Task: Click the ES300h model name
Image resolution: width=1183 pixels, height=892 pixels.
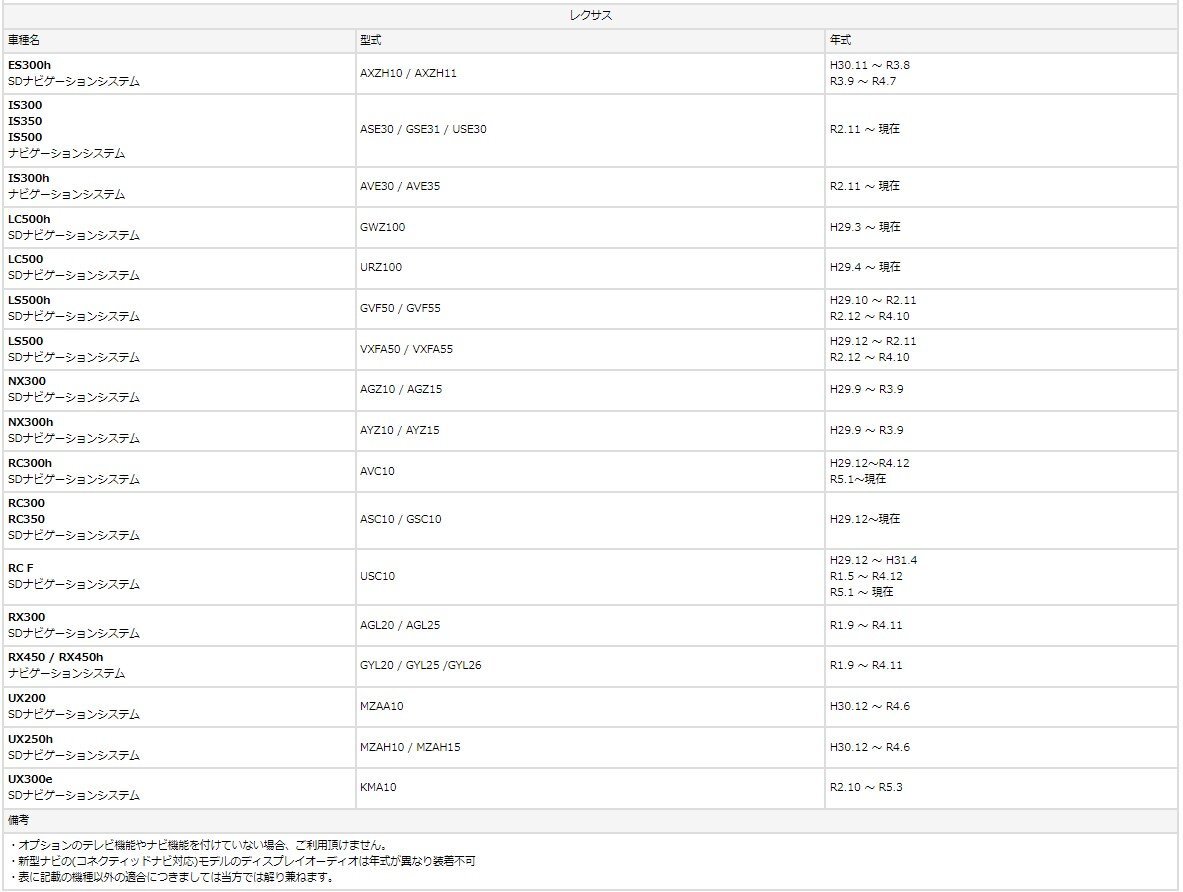Action: point(29,66)
